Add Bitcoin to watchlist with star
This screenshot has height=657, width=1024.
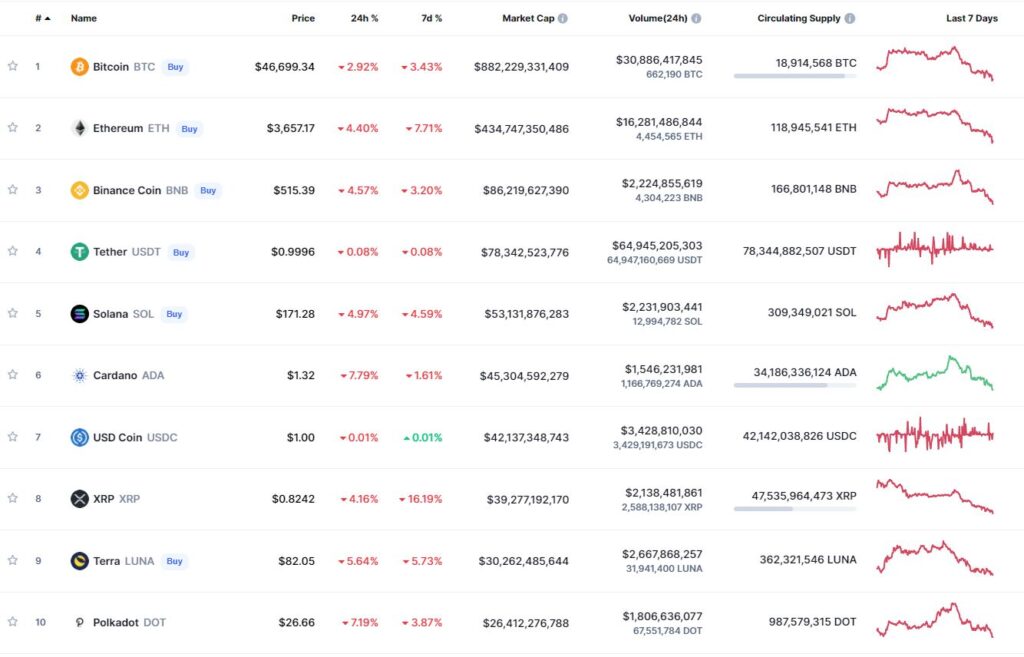12,66
